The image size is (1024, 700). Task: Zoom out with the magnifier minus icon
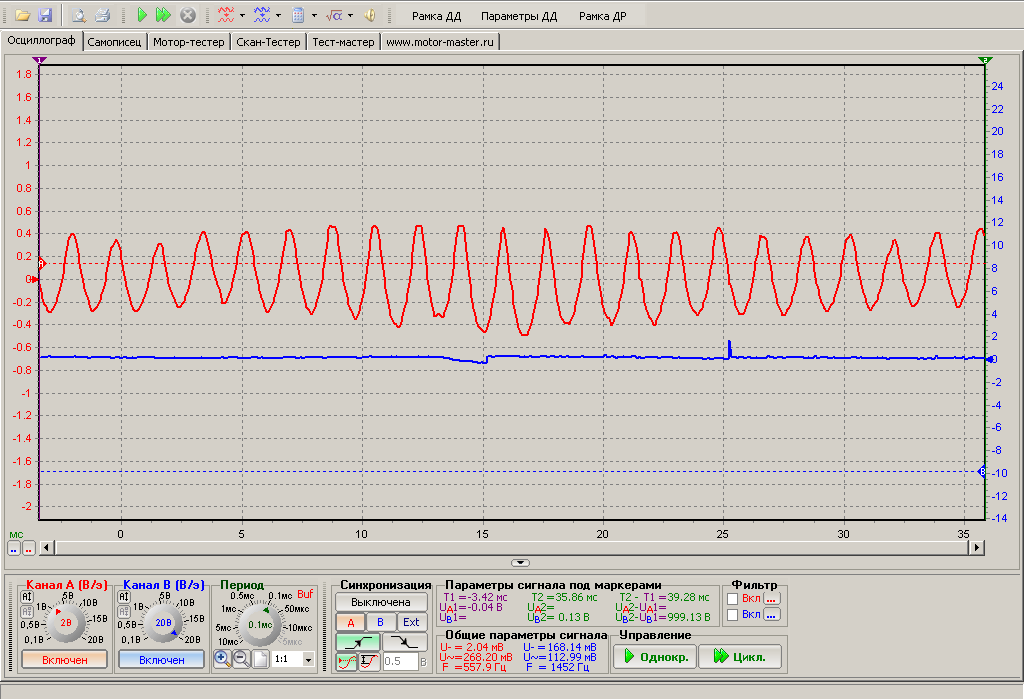coord(241,659)
